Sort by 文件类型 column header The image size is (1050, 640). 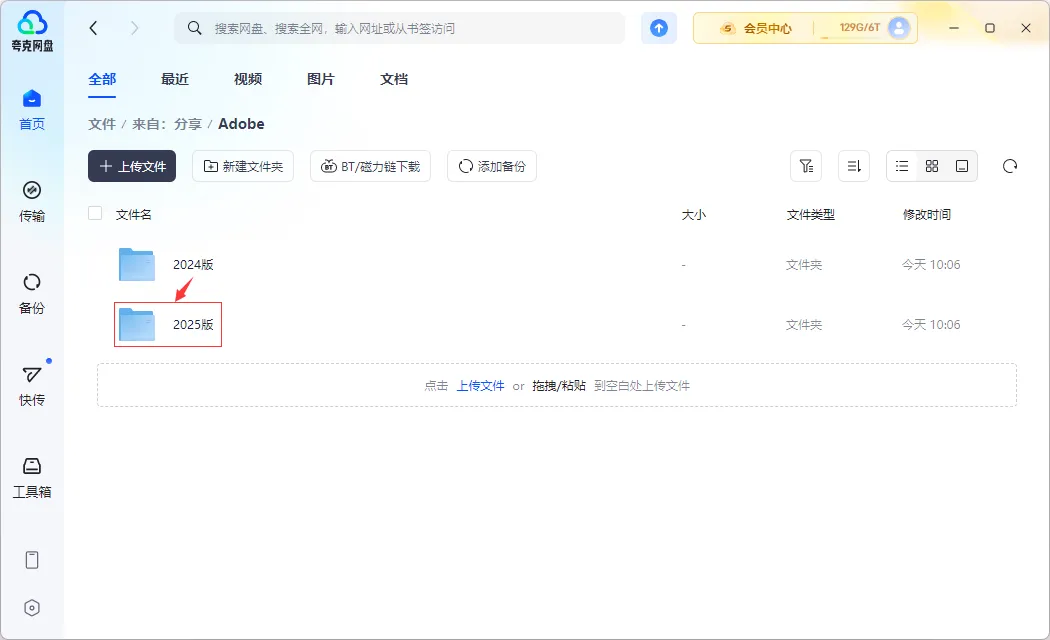(x=810, y=214)
